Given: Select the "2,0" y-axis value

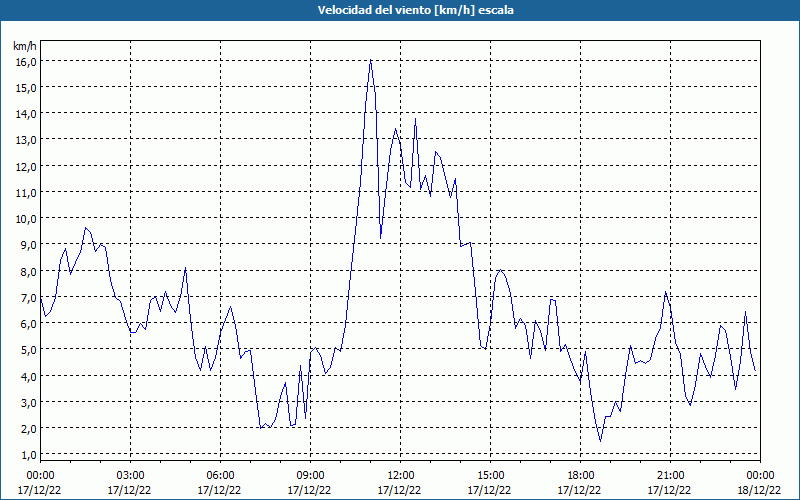Looking at the screenshot, I should pos(28,429).
